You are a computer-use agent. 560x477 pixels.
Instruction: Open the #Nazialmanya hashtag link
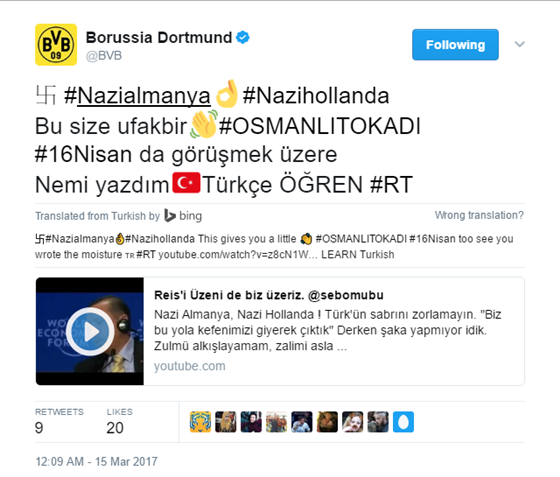(x=137, y=96)
